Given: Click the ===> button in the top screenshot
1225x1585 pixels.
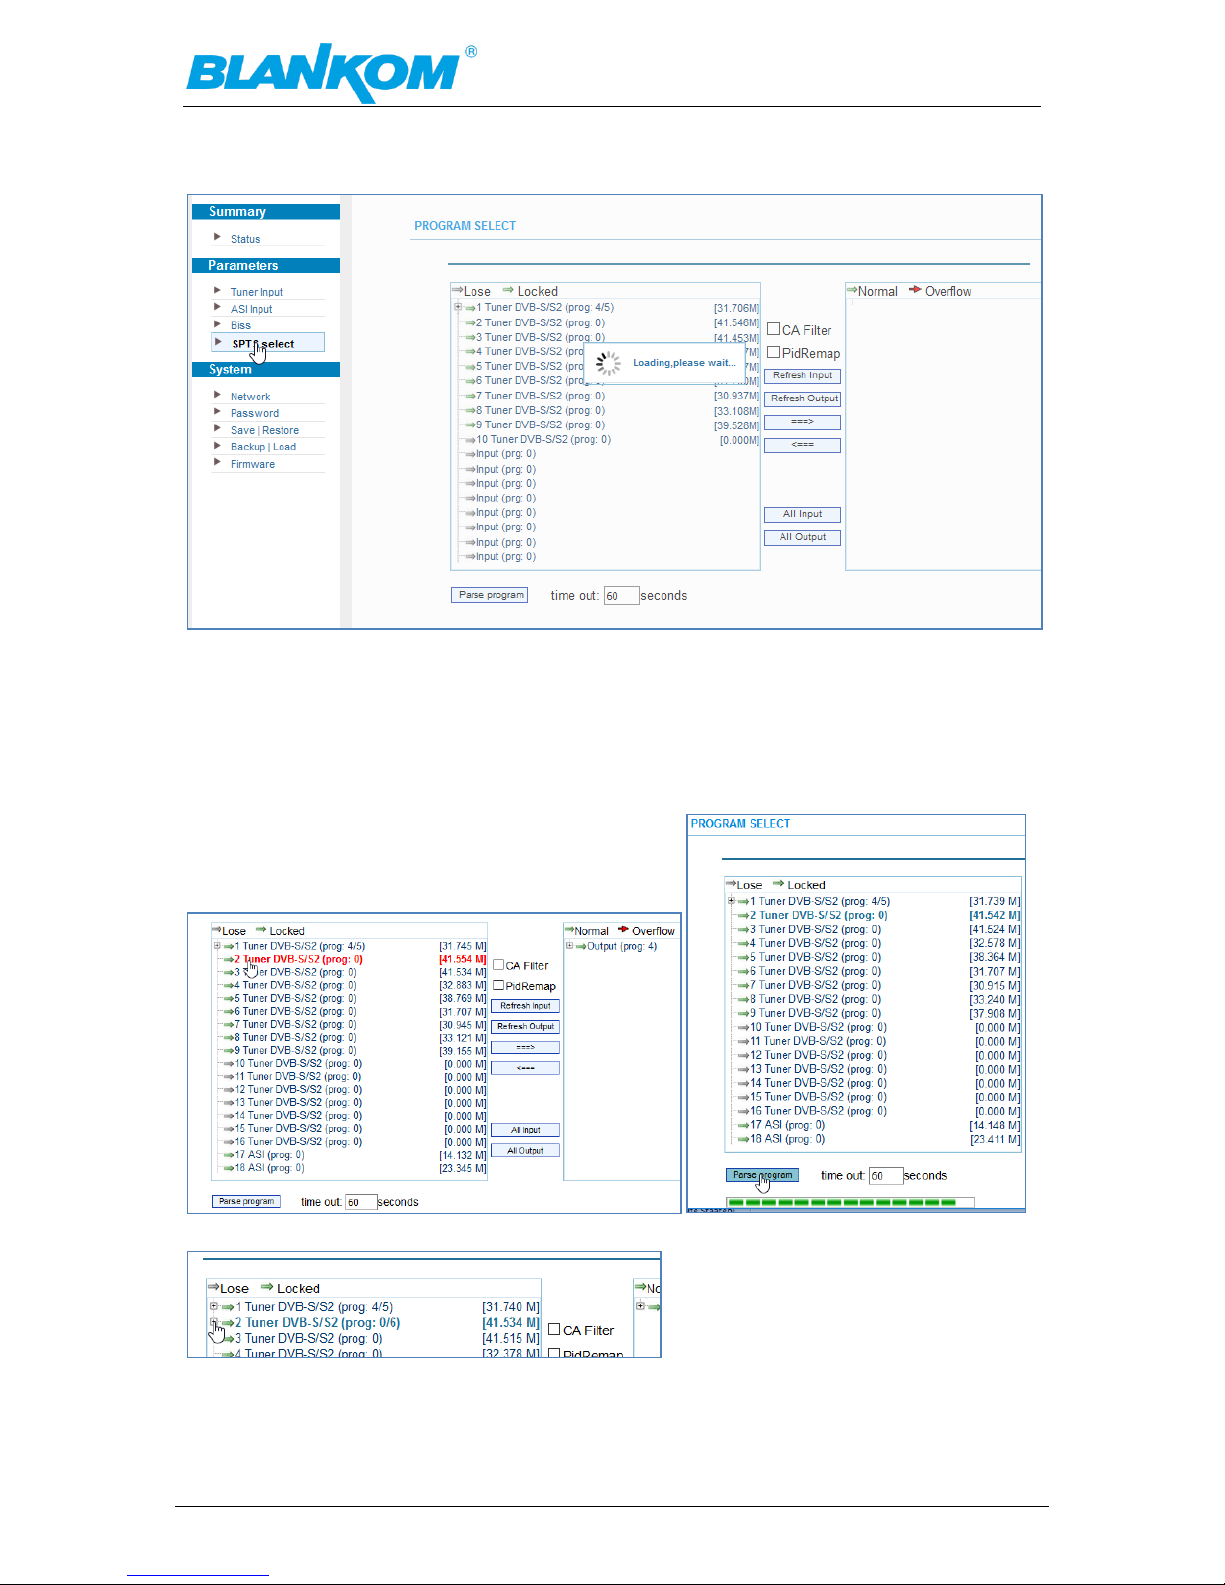Looking at the screenshot, I should 802,422.
